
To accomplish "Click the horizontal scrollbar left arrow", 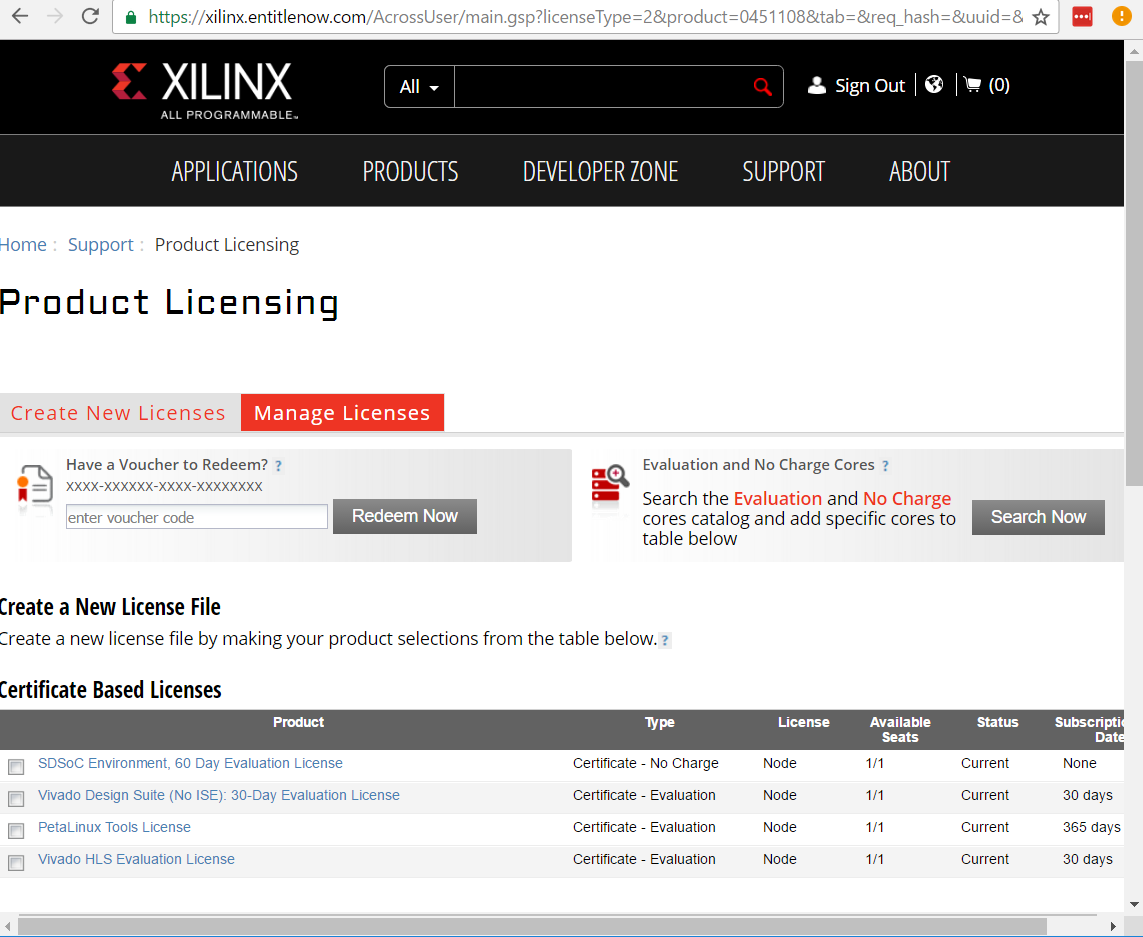I will pyautogui.click(x=8, y=927).
